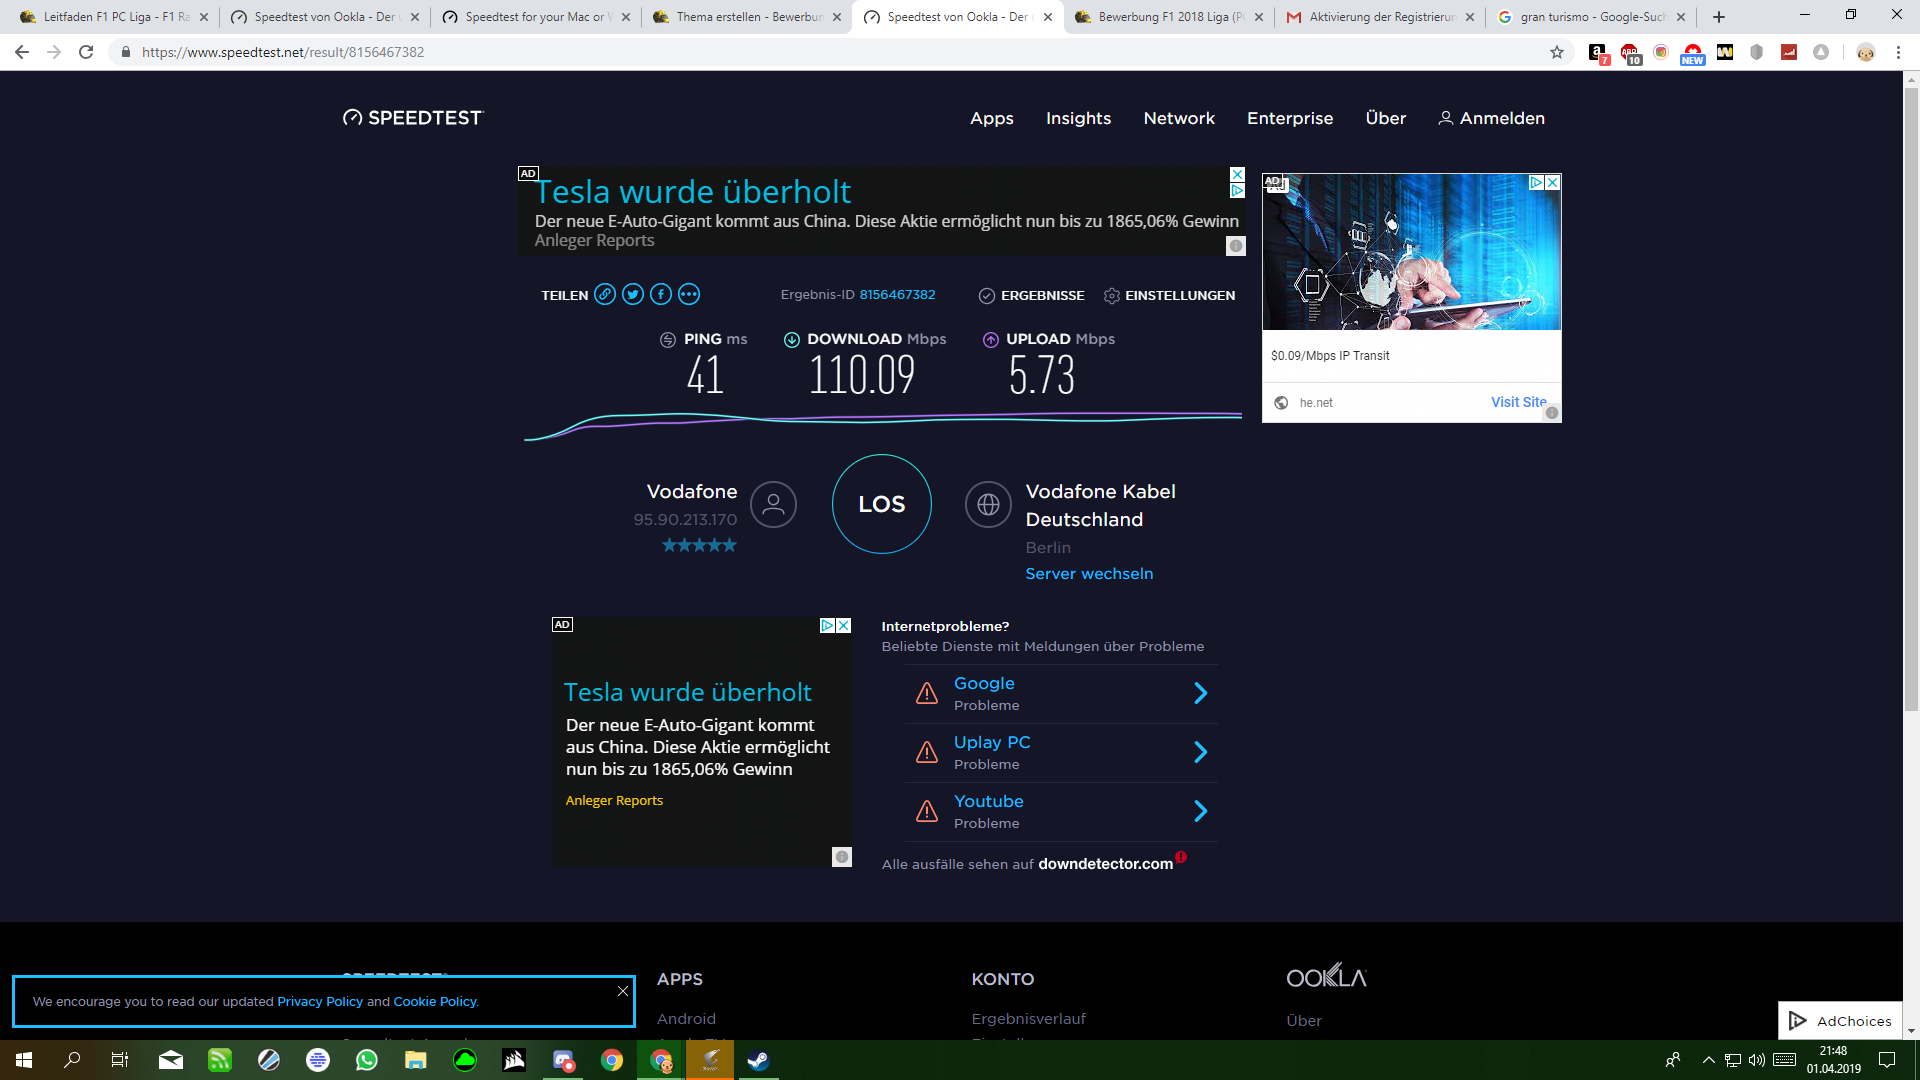Expand Google Probleme chevron
This screenshot has width=1920, height=1080.
1200,693
